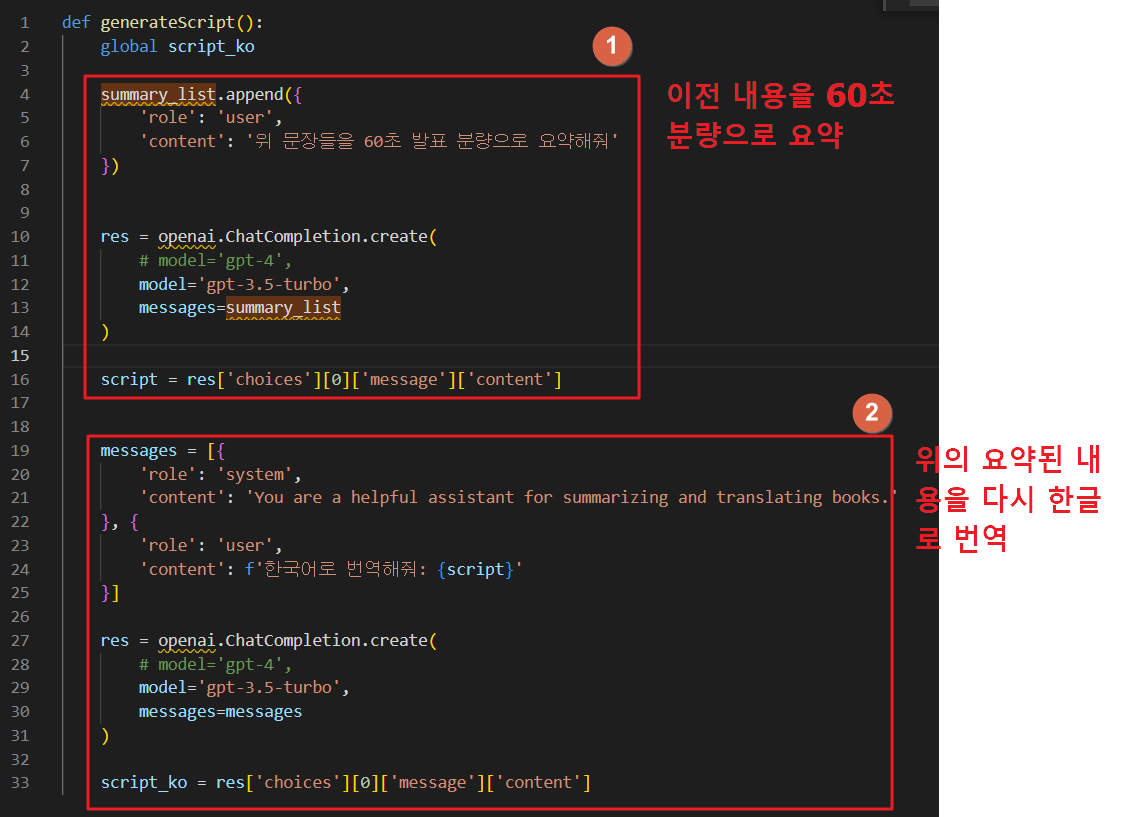Click script_ko in the global statement
The height and width of the screenshot is (817, 1138).
click(211, 46)
